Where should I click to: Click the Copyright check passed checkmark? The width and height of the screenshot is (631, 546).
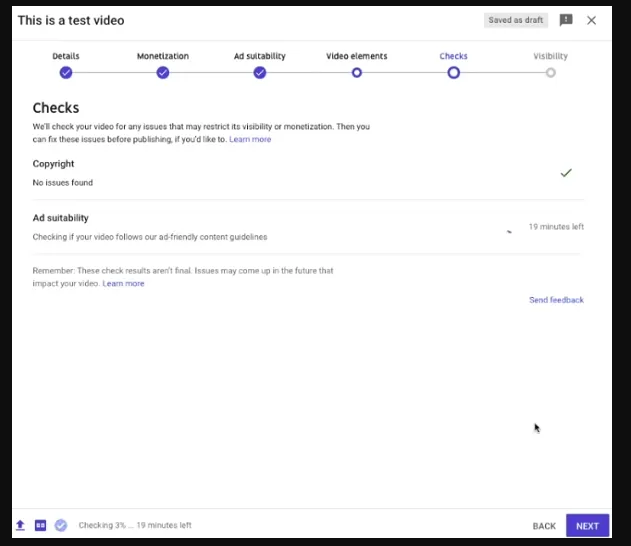[566, 173]
